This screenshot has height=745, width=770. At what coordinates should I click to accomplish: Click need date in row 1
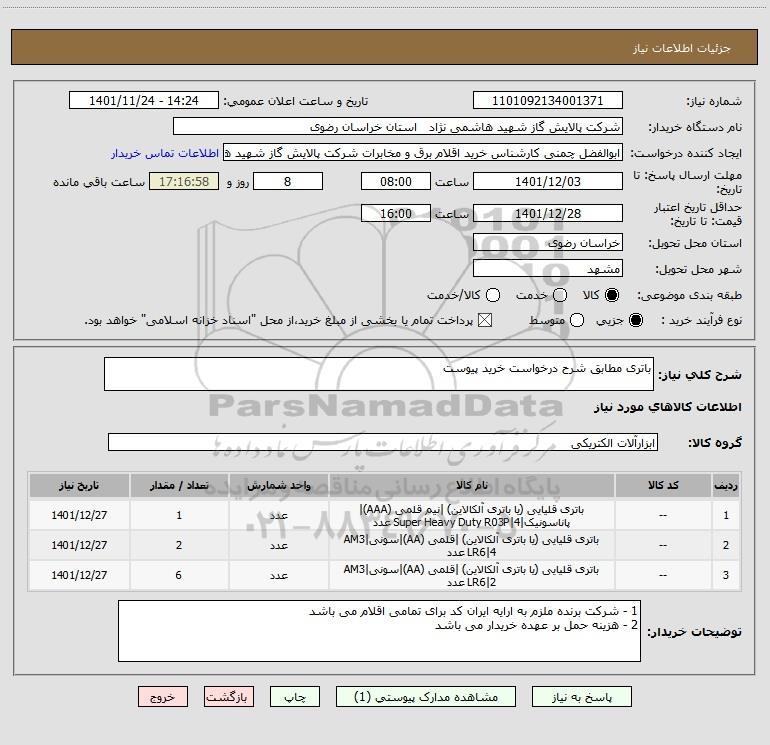tap(79, 515)
